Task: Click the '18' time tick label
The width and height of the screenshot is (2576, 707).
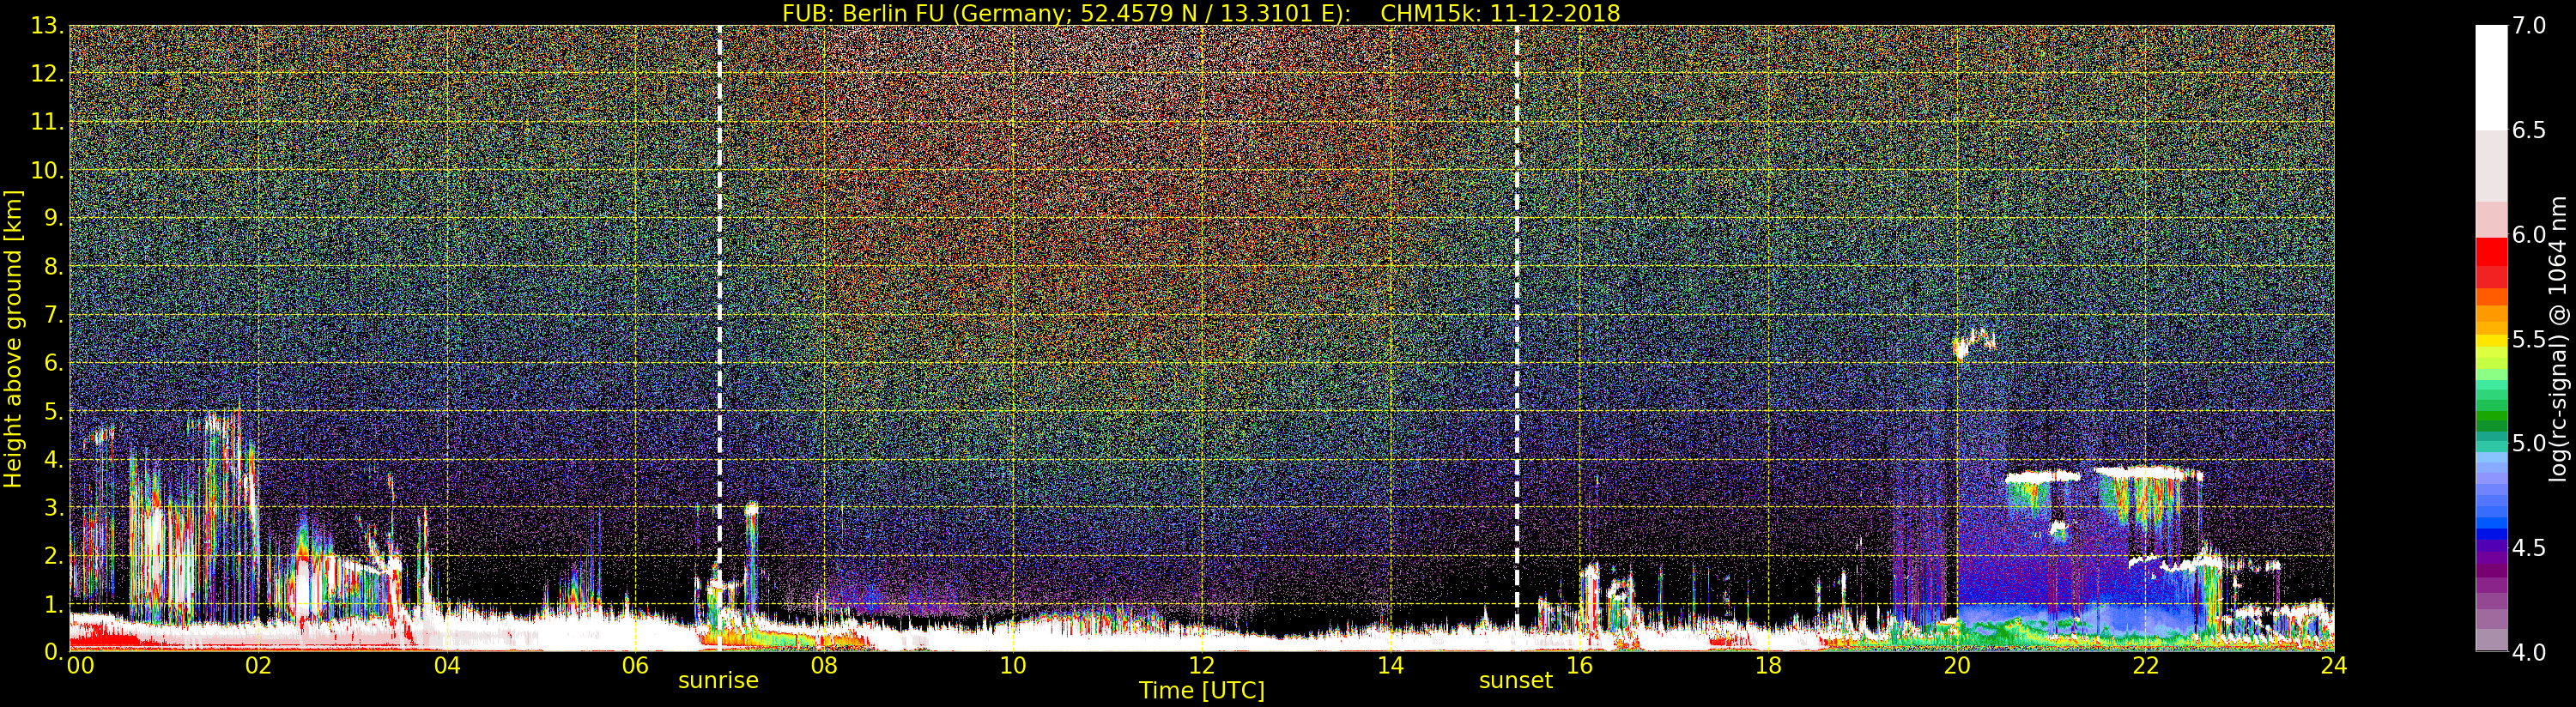Action: point(1768,666)
